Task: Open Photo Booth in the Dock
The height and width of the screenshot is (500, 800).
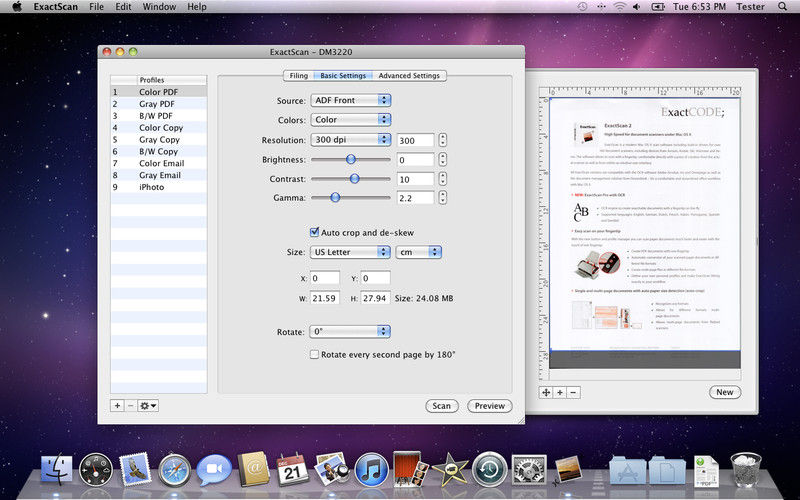Action: pyautogui.click(x=410, y=468)
